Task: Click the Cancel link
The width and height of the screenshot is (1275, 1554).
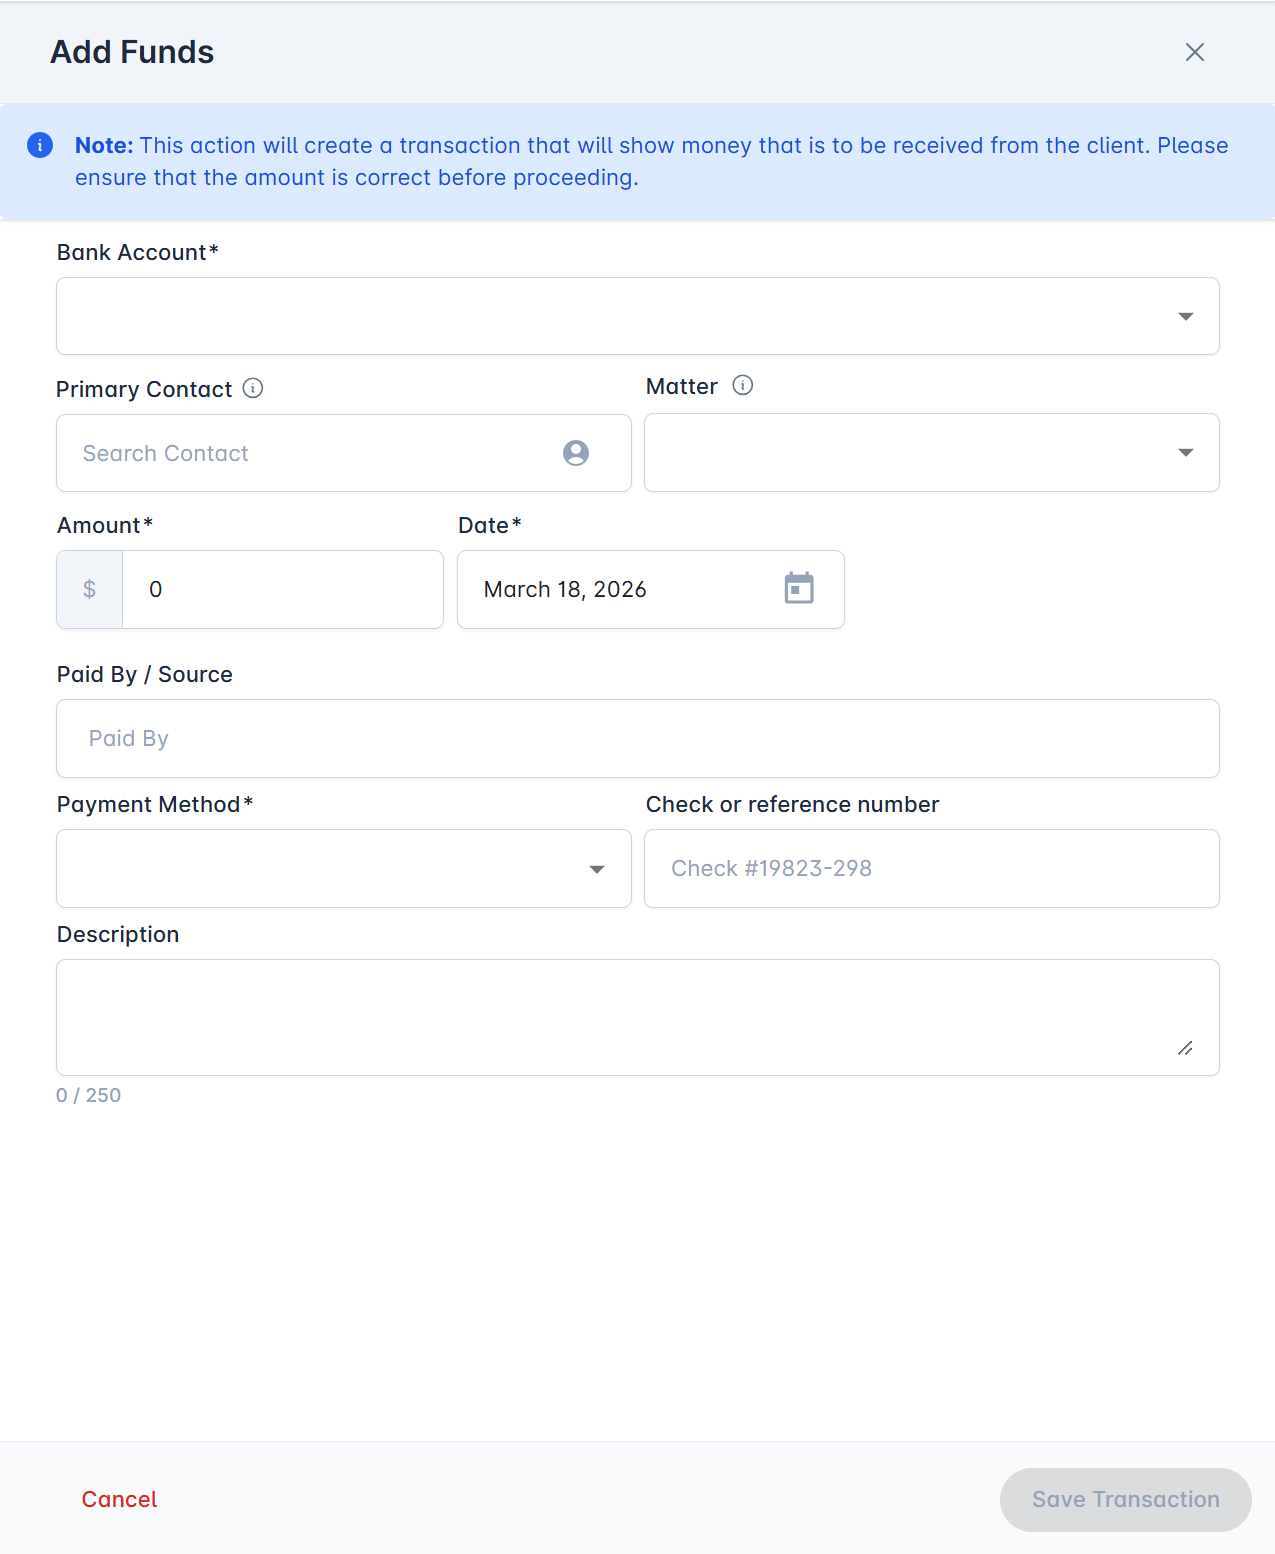Action: [x=120, y=1499]
